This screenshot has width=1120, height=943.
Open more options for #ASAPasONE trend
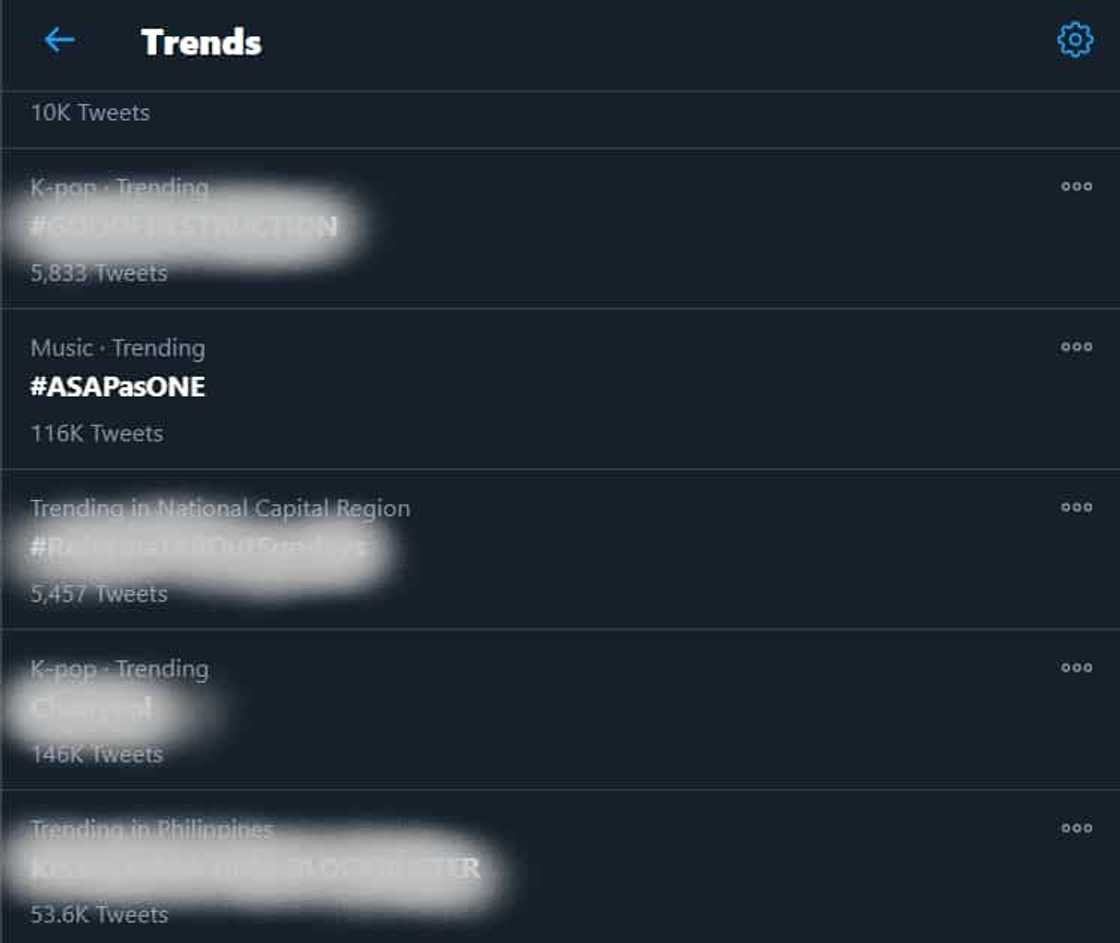click(x=1076, y=347)
